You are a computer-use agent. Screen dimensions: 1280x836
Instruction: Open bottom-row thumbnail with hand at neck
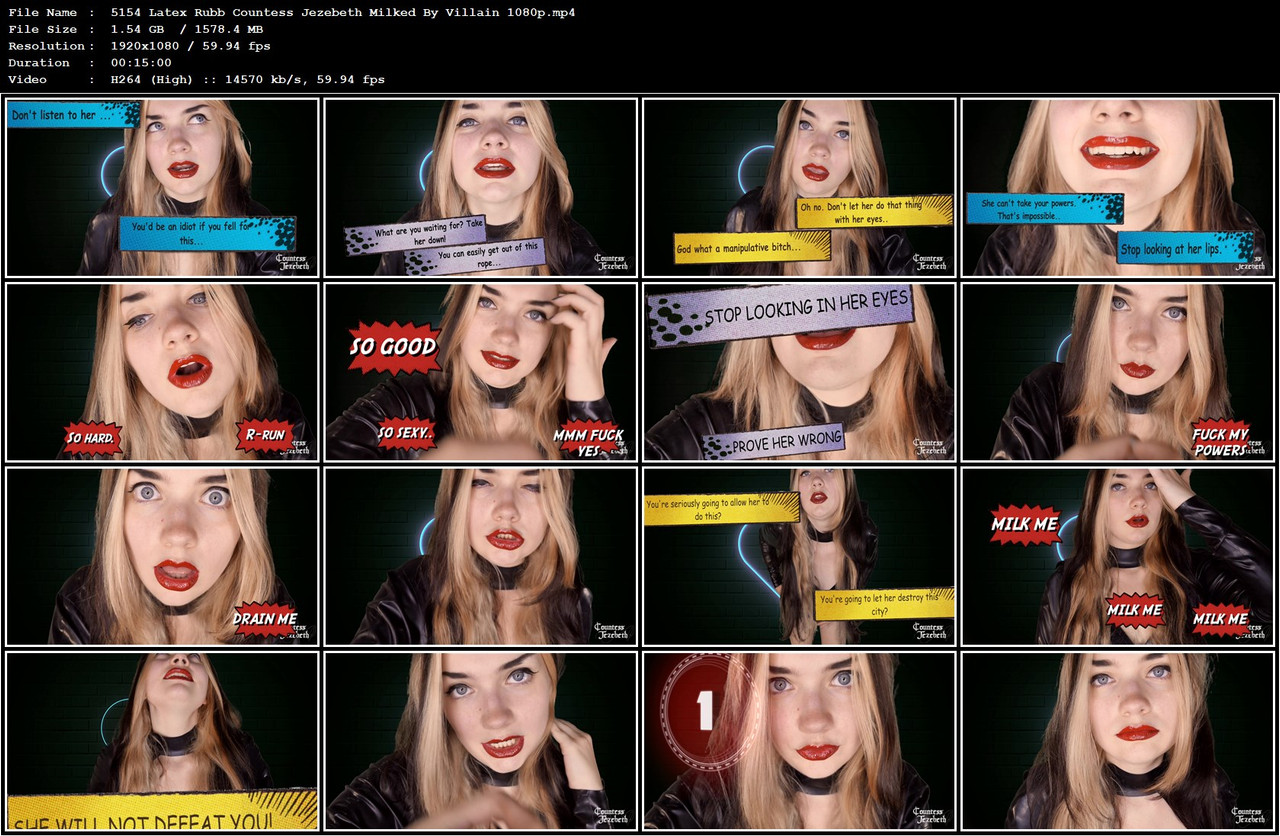[481, 741]
